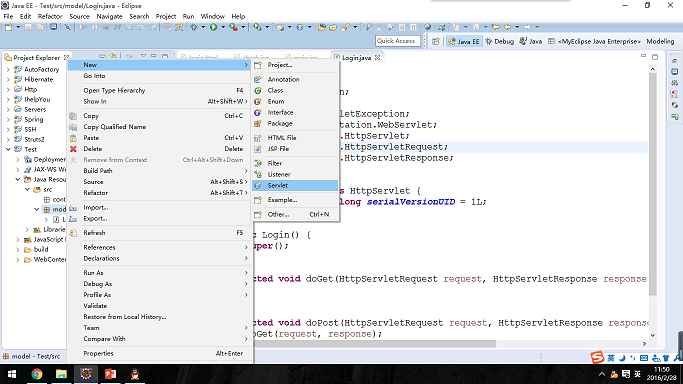Click the Debug bug toolbar icon
Viewport: 683px width, 384px height.
(193, 27)
